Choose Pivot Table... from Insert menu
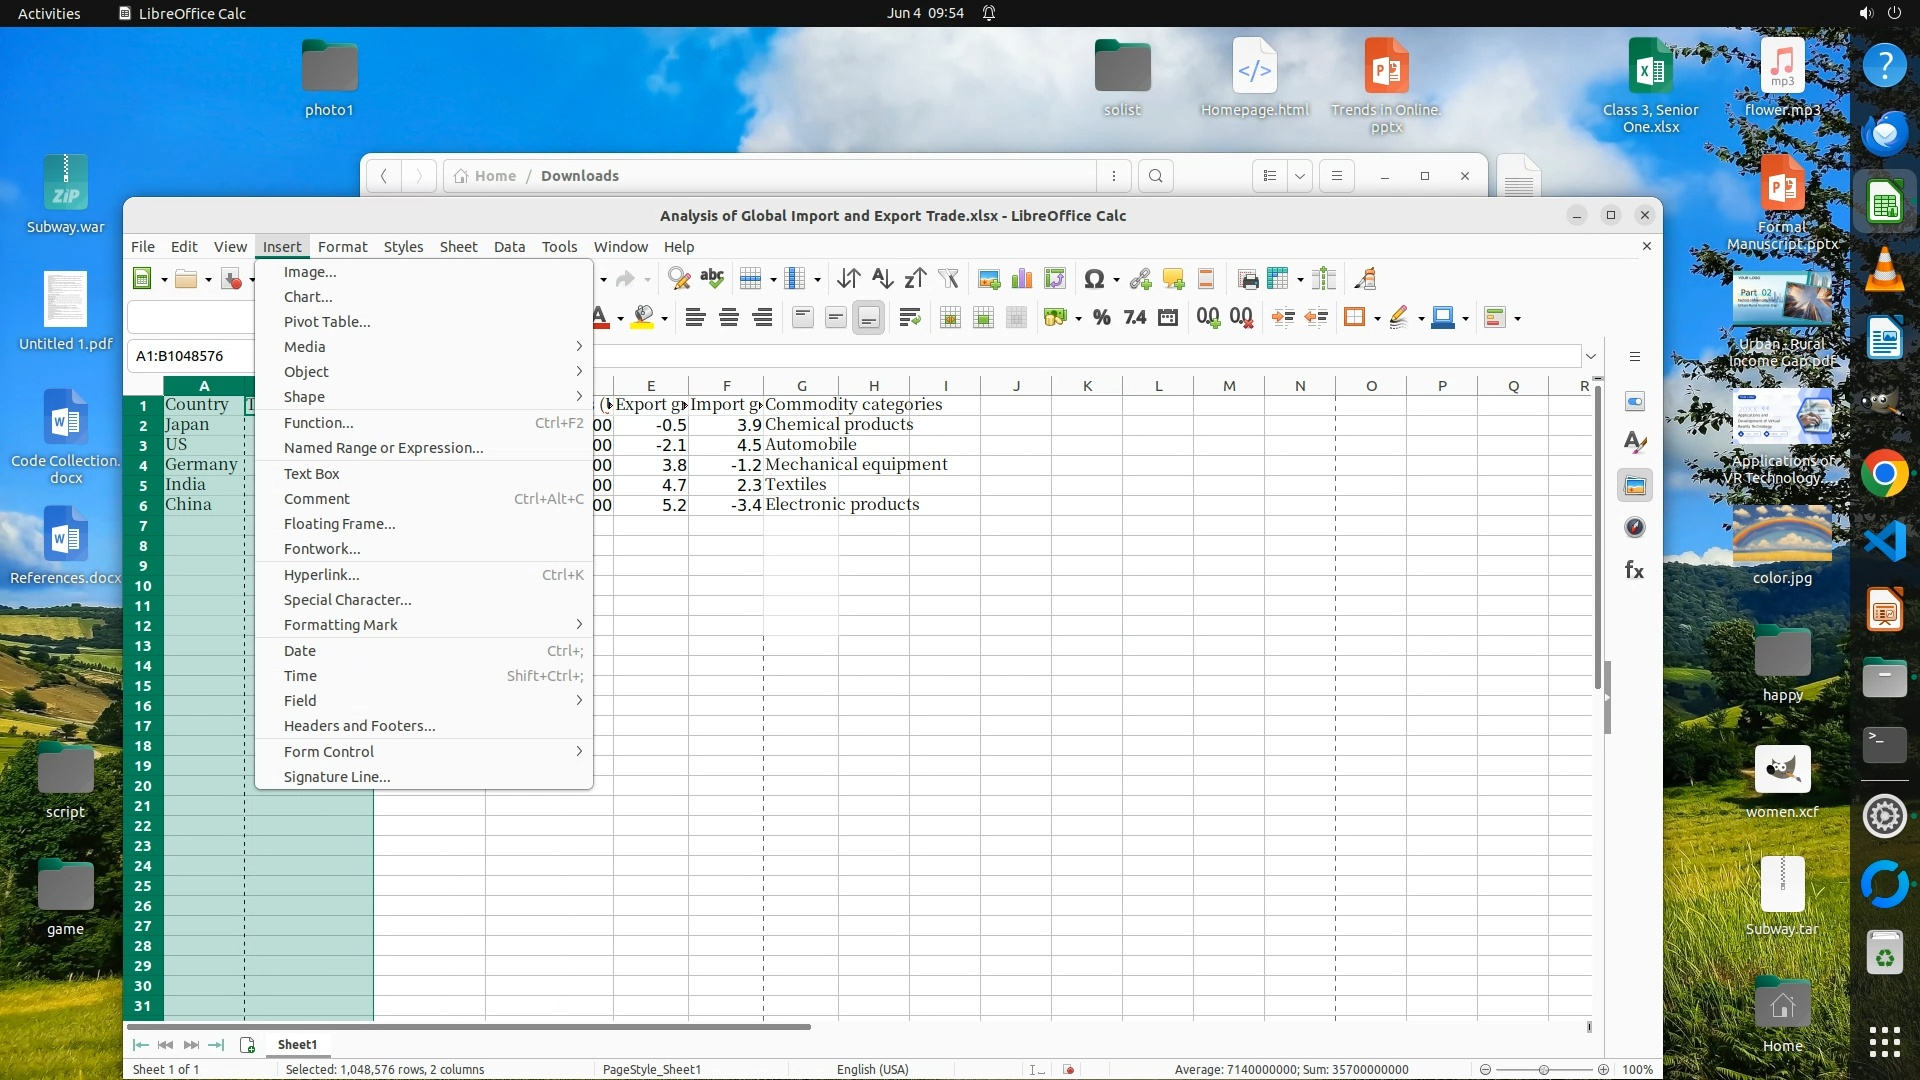The width and height of the screenshot is (1920, 1080). (327, 322)
